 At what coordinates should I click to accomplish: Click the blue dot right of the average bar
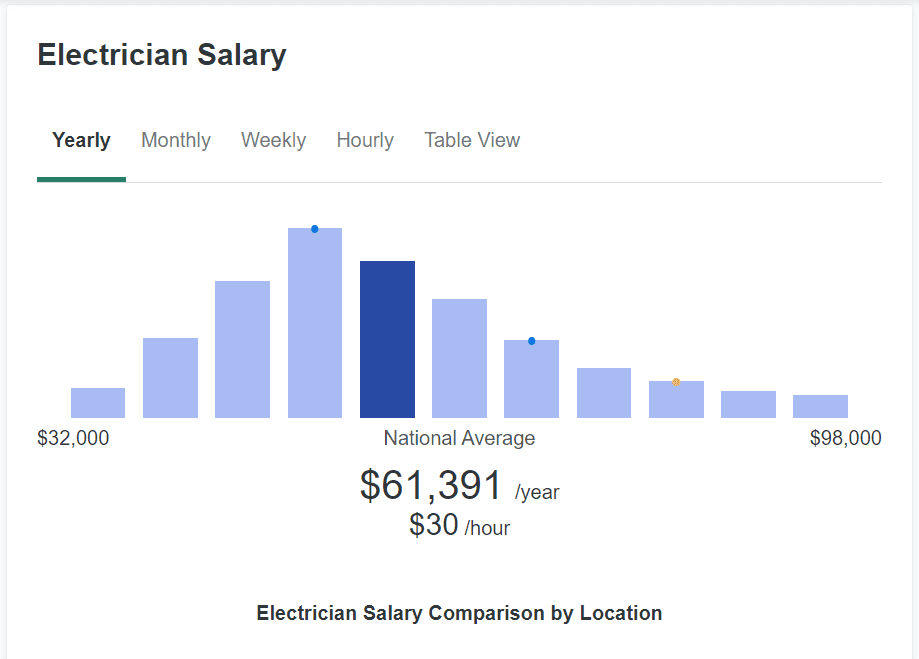click(531, 341)
